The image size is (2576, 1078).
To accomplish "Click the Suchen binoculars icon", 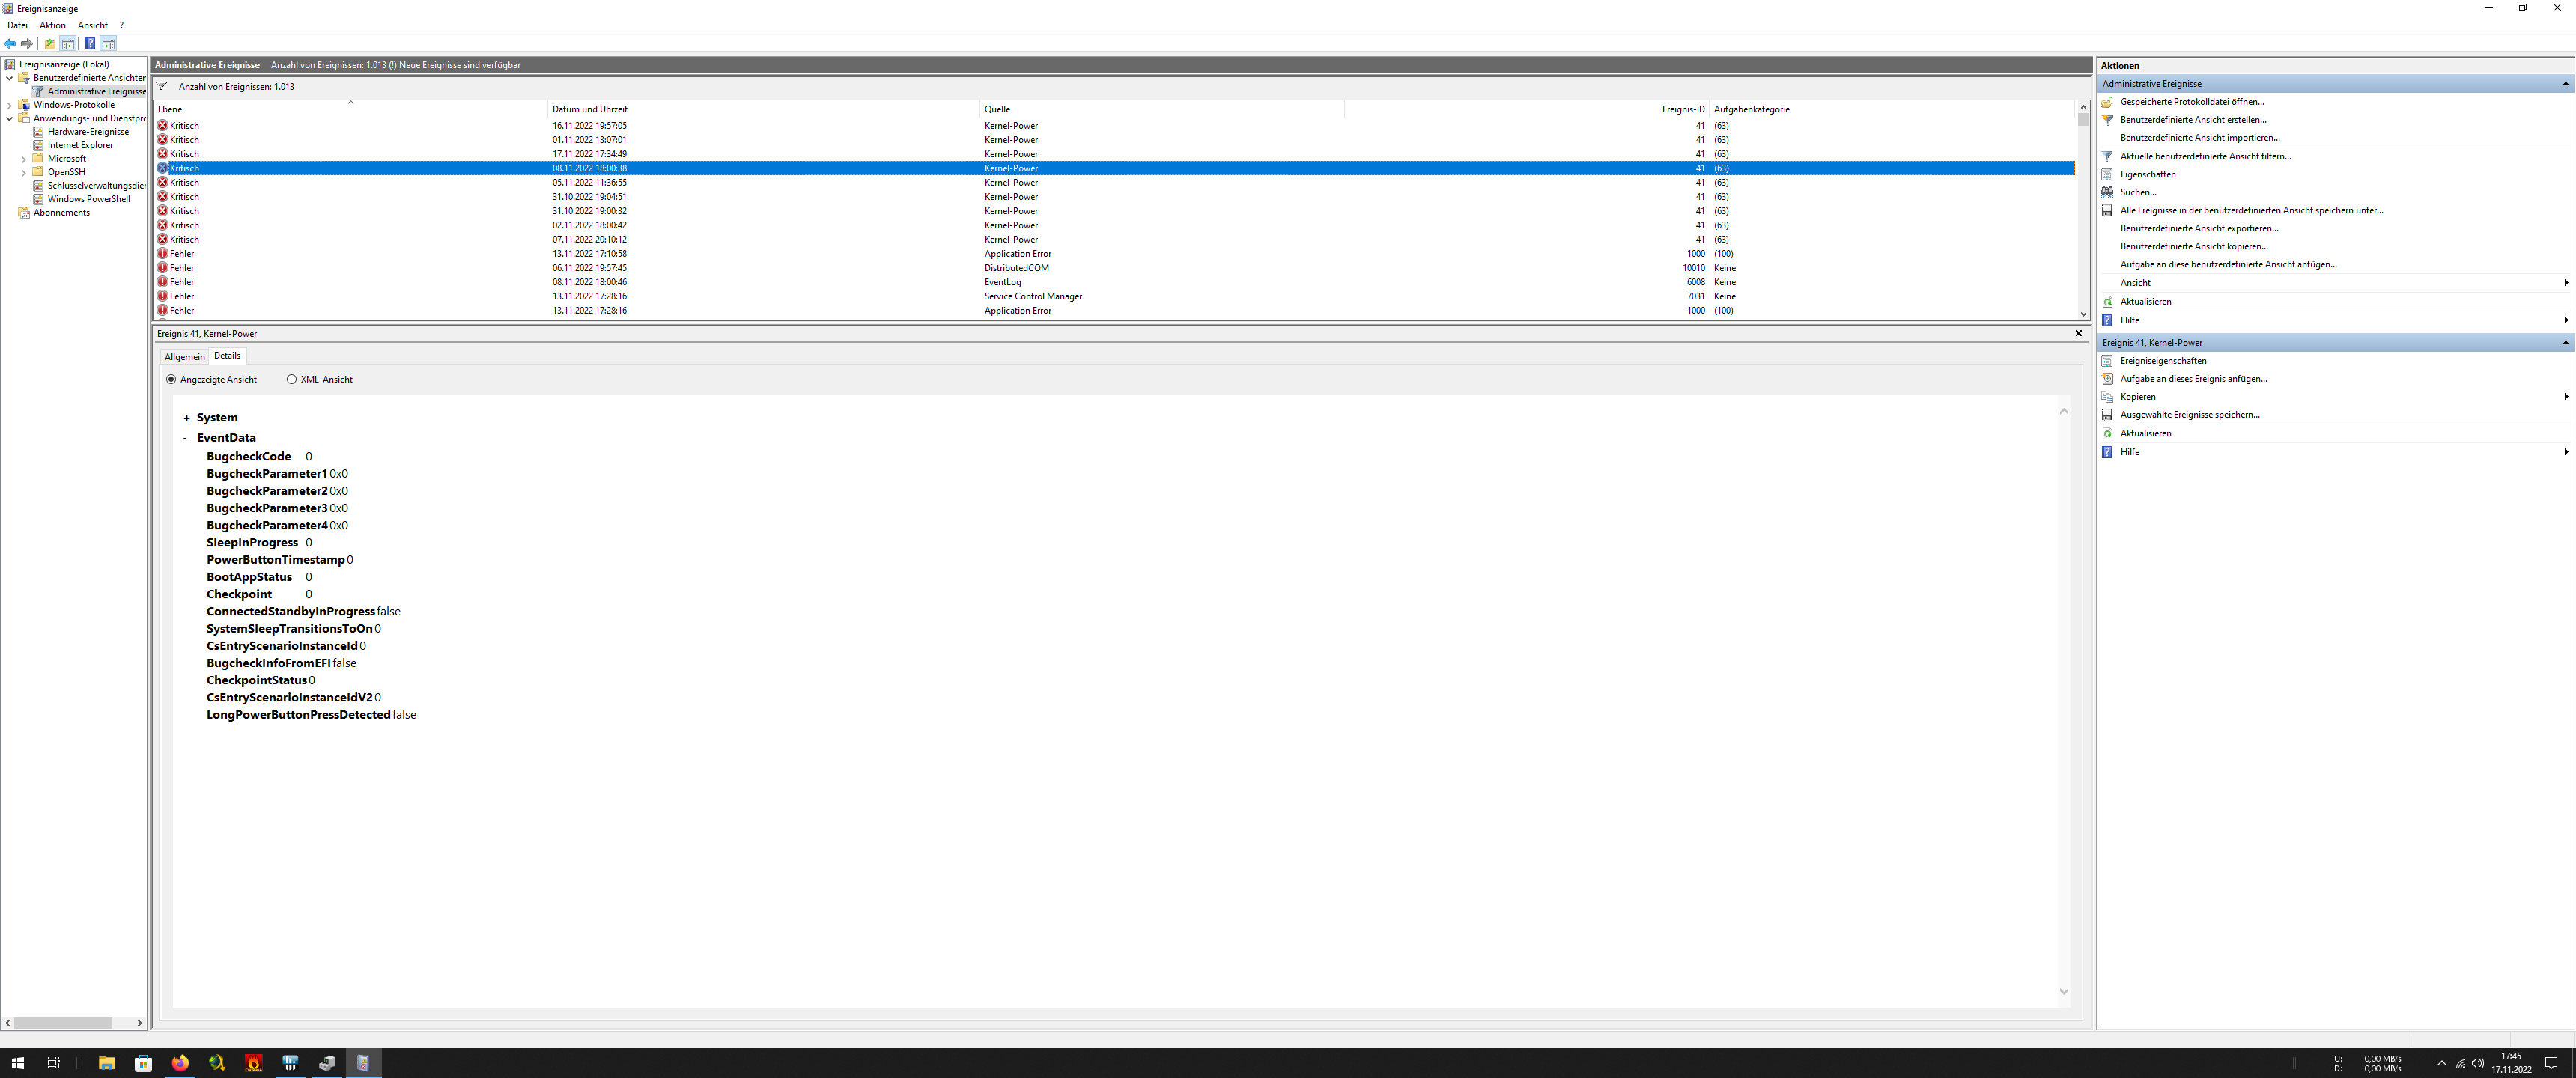I will [2107, 192].
